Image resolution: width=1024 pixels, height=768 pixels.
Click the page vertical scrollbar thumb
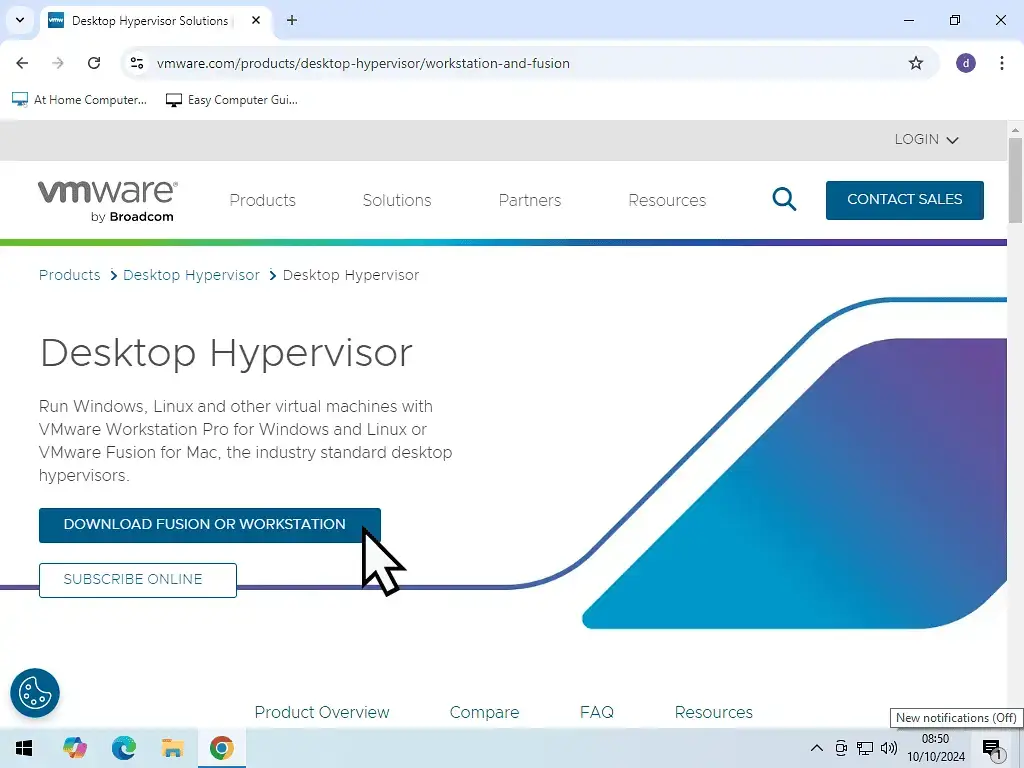tap(1015, 180)
